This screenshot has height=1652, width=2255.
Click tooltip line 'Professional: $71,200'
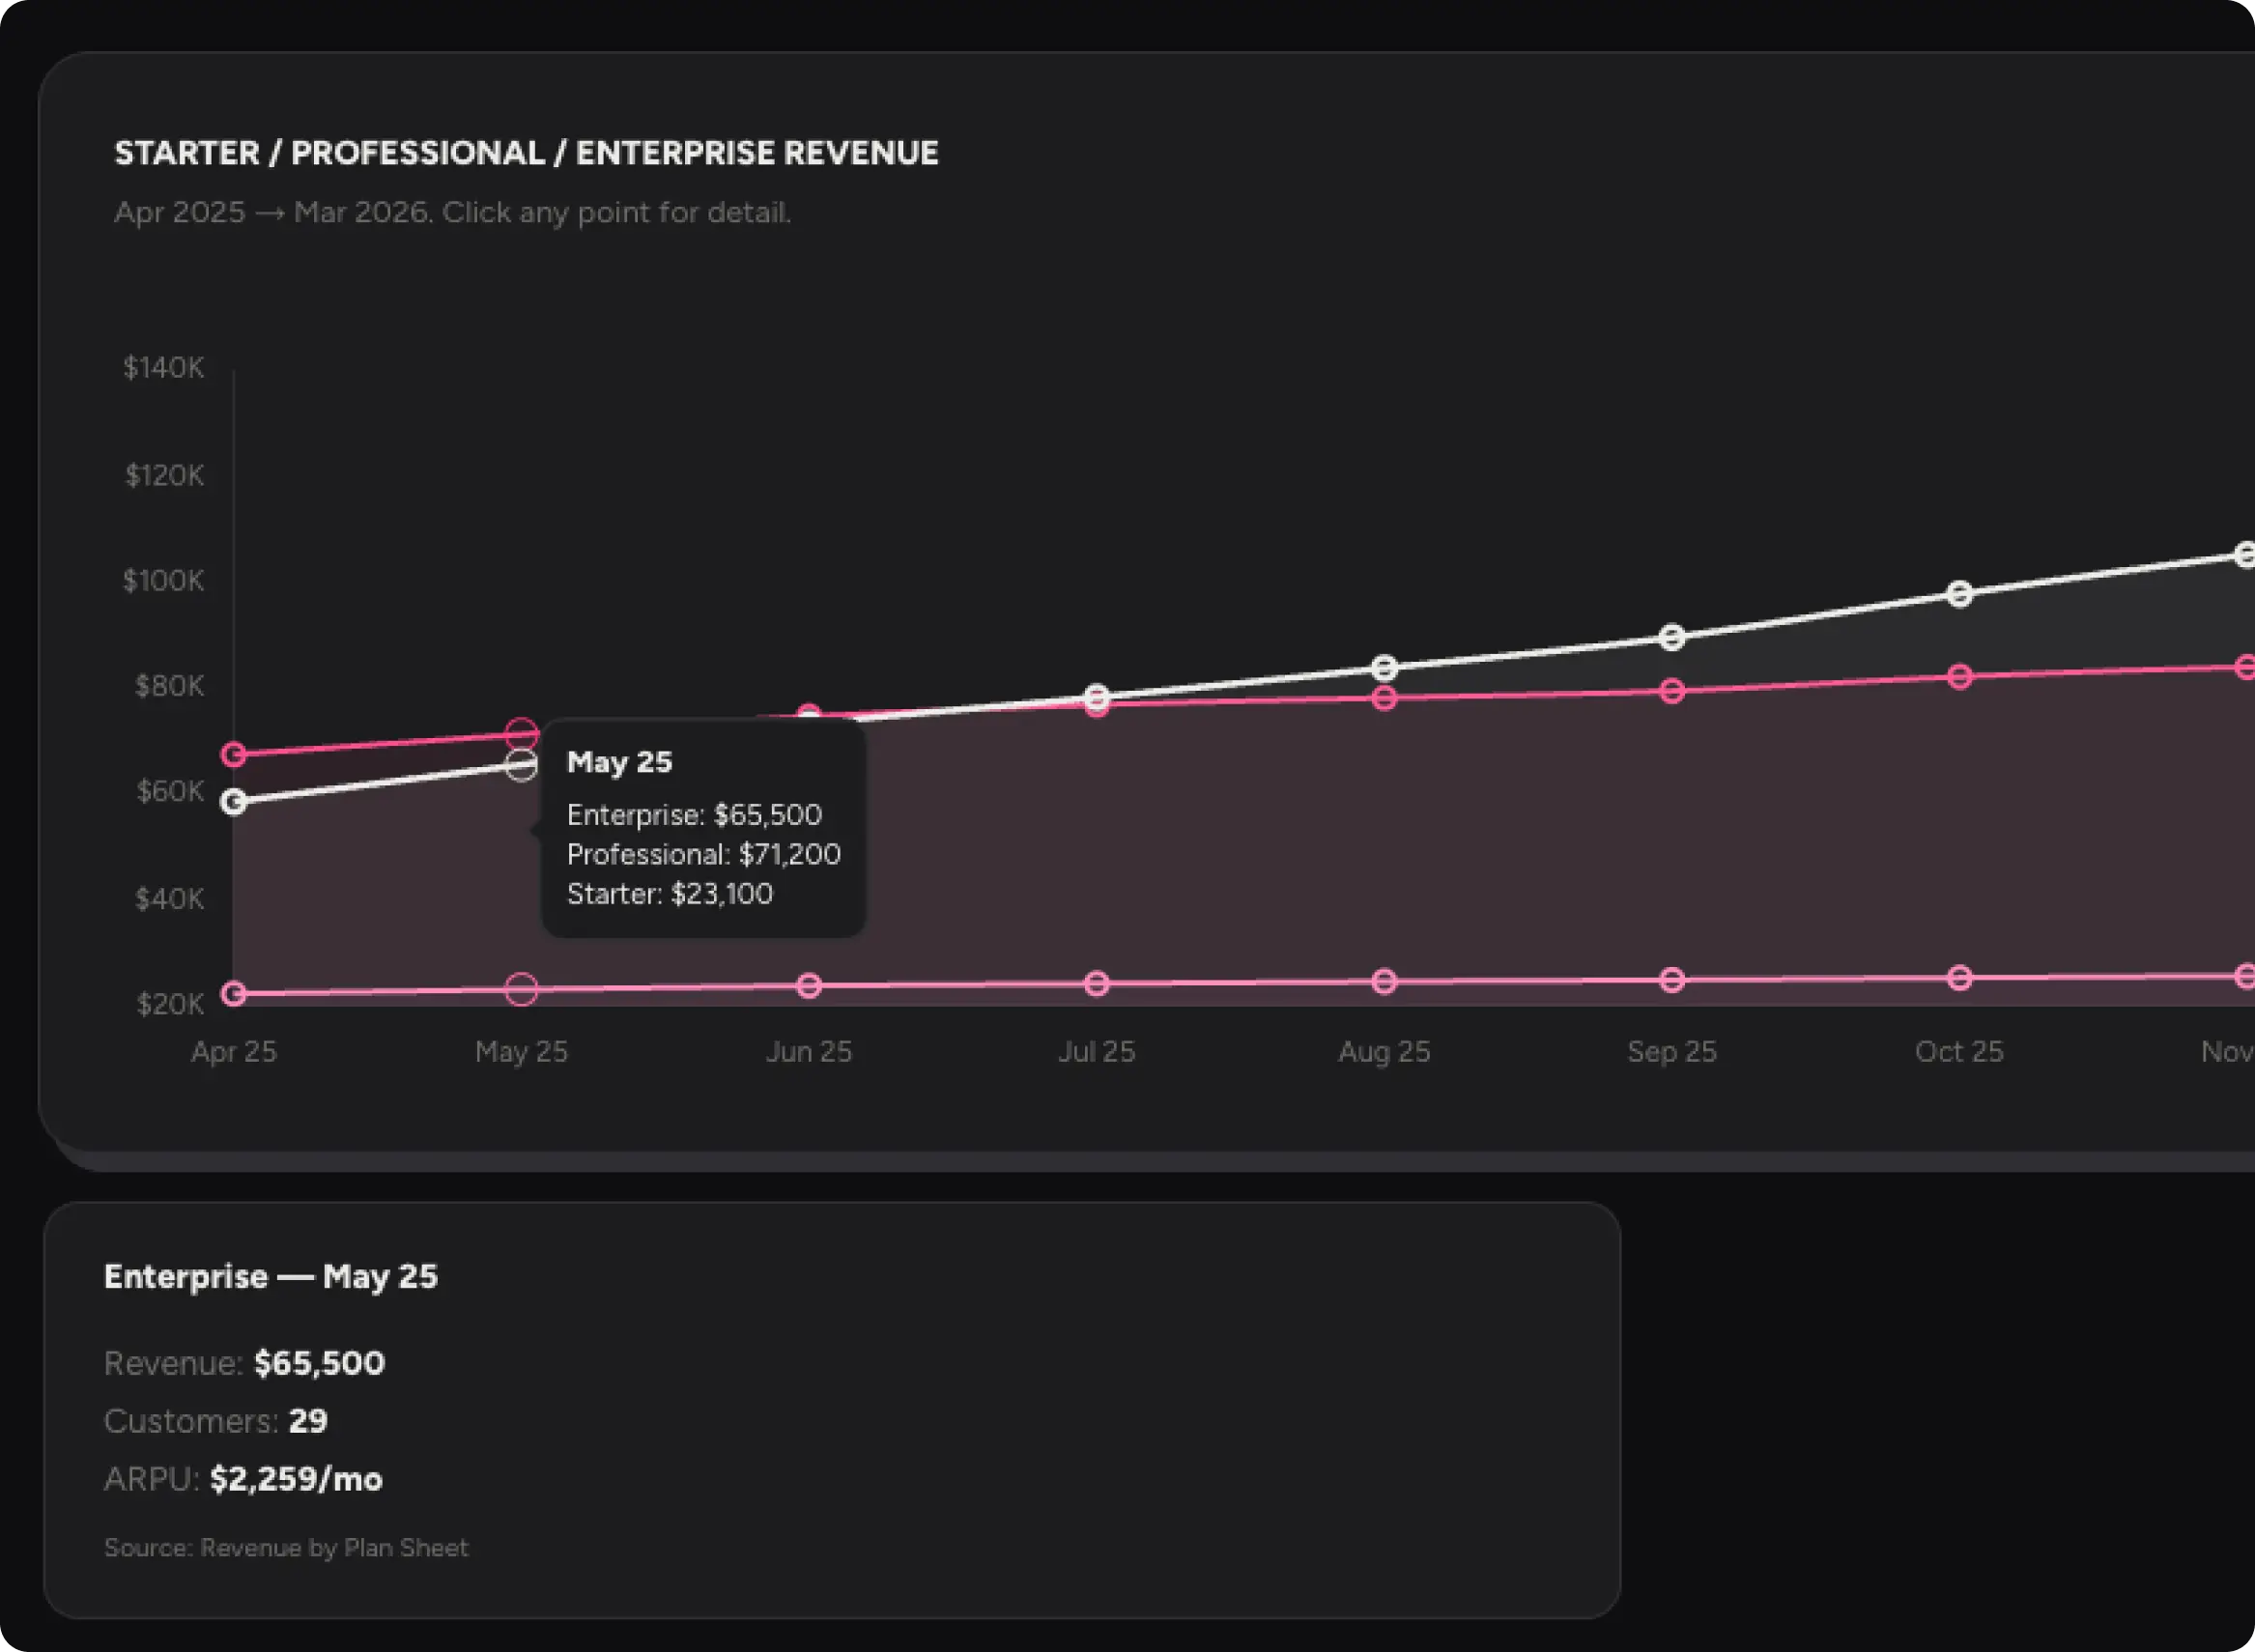(x=704, y=854)
